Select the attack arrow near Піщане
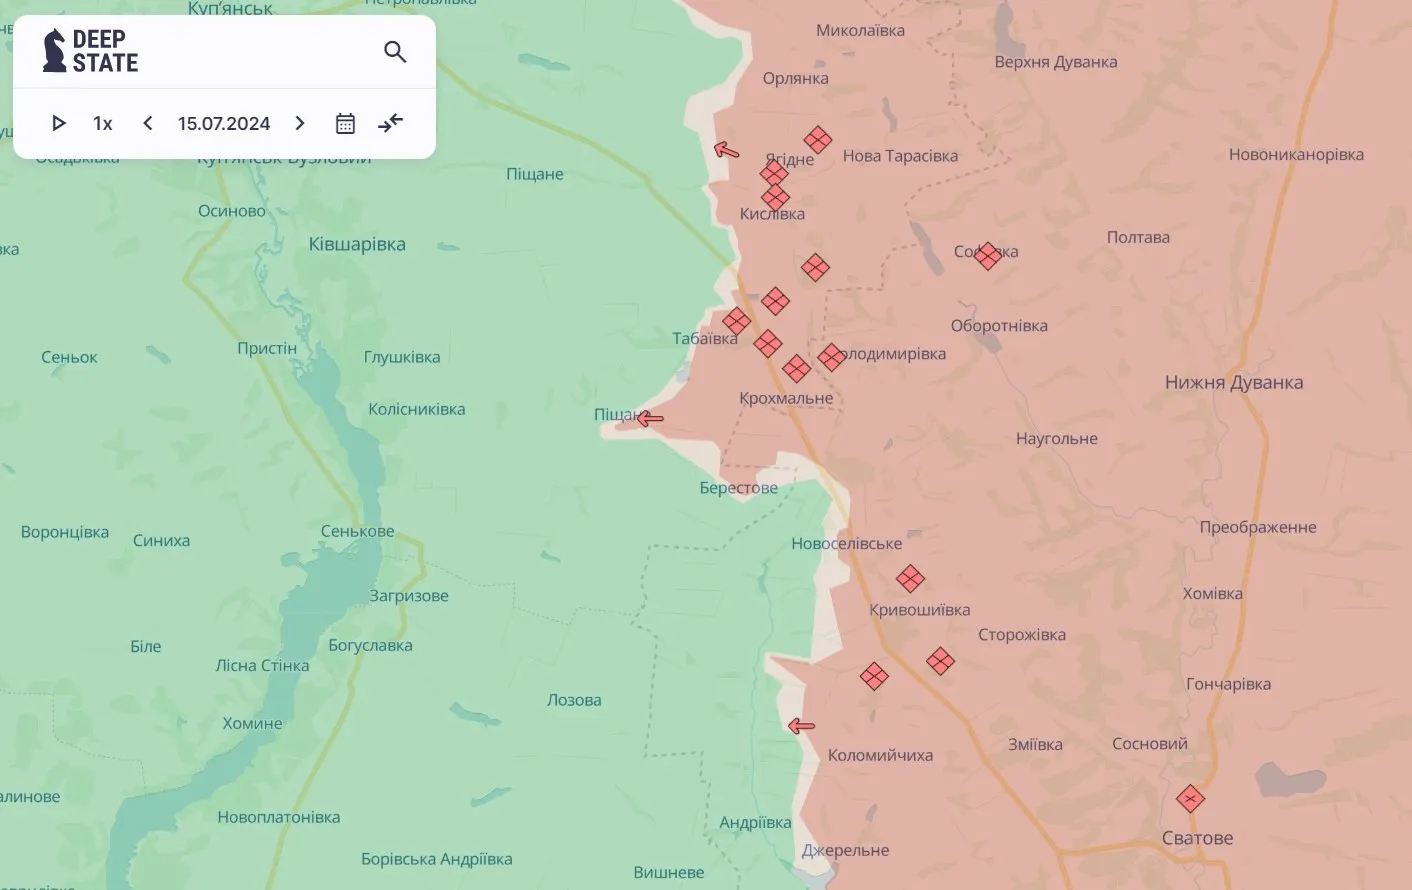Image resolution: width=1412 pixels, height=890 pixels. tap(650, 418)
